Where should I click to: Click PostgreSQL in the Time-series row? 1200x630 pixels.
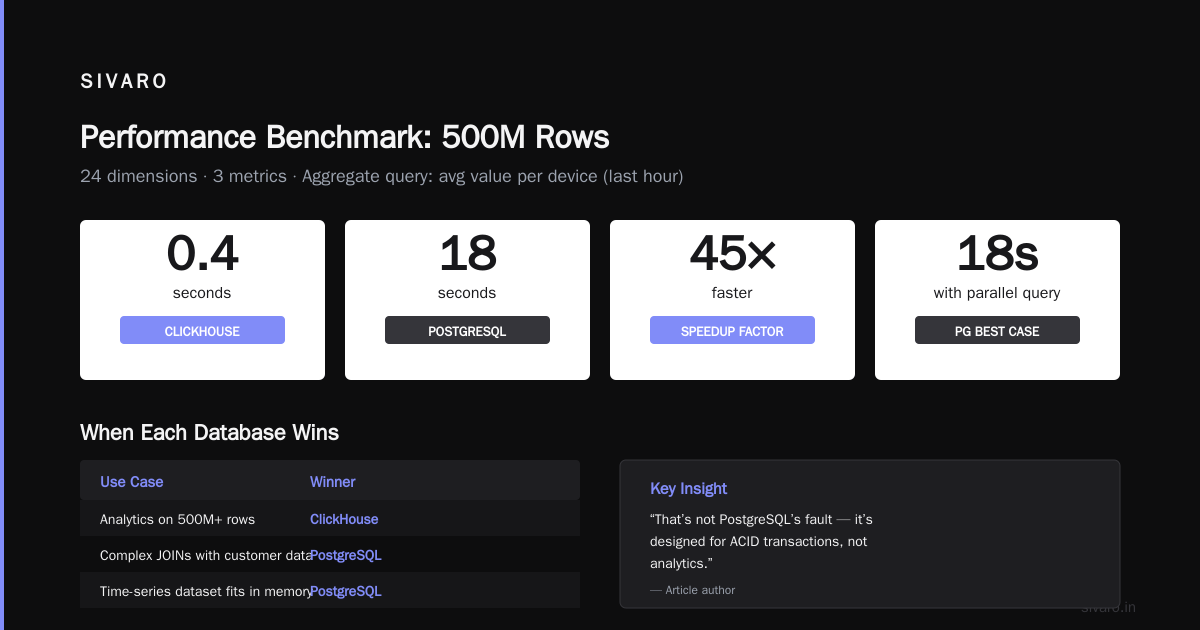coord(346,591)
